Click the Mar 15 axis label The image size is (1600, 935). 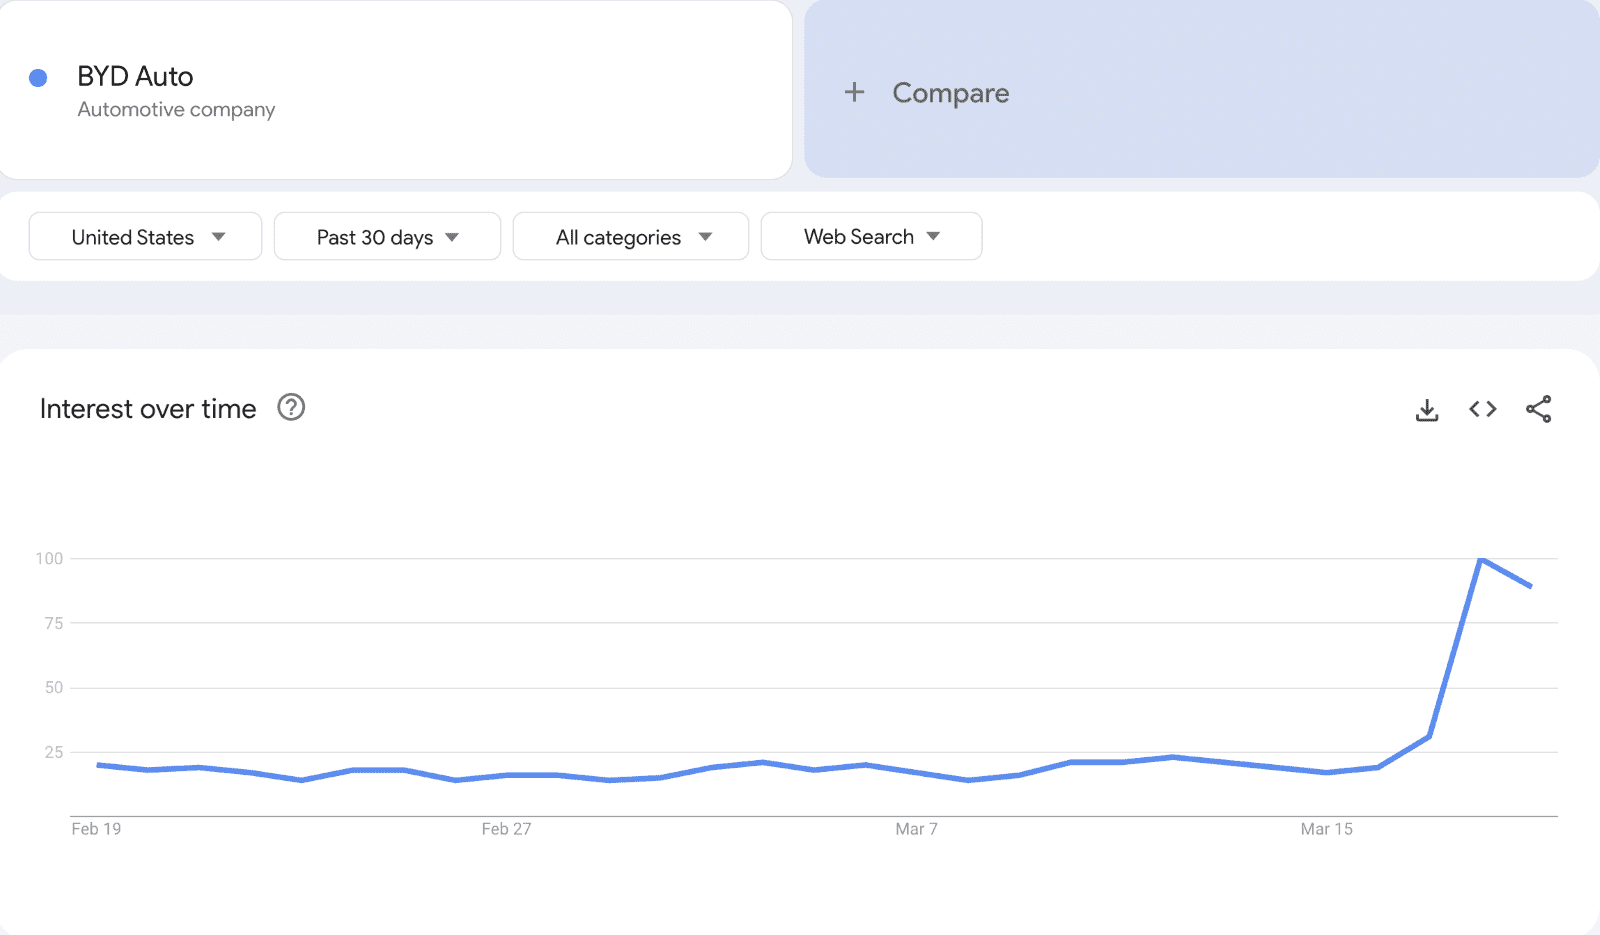[1326, 829]
